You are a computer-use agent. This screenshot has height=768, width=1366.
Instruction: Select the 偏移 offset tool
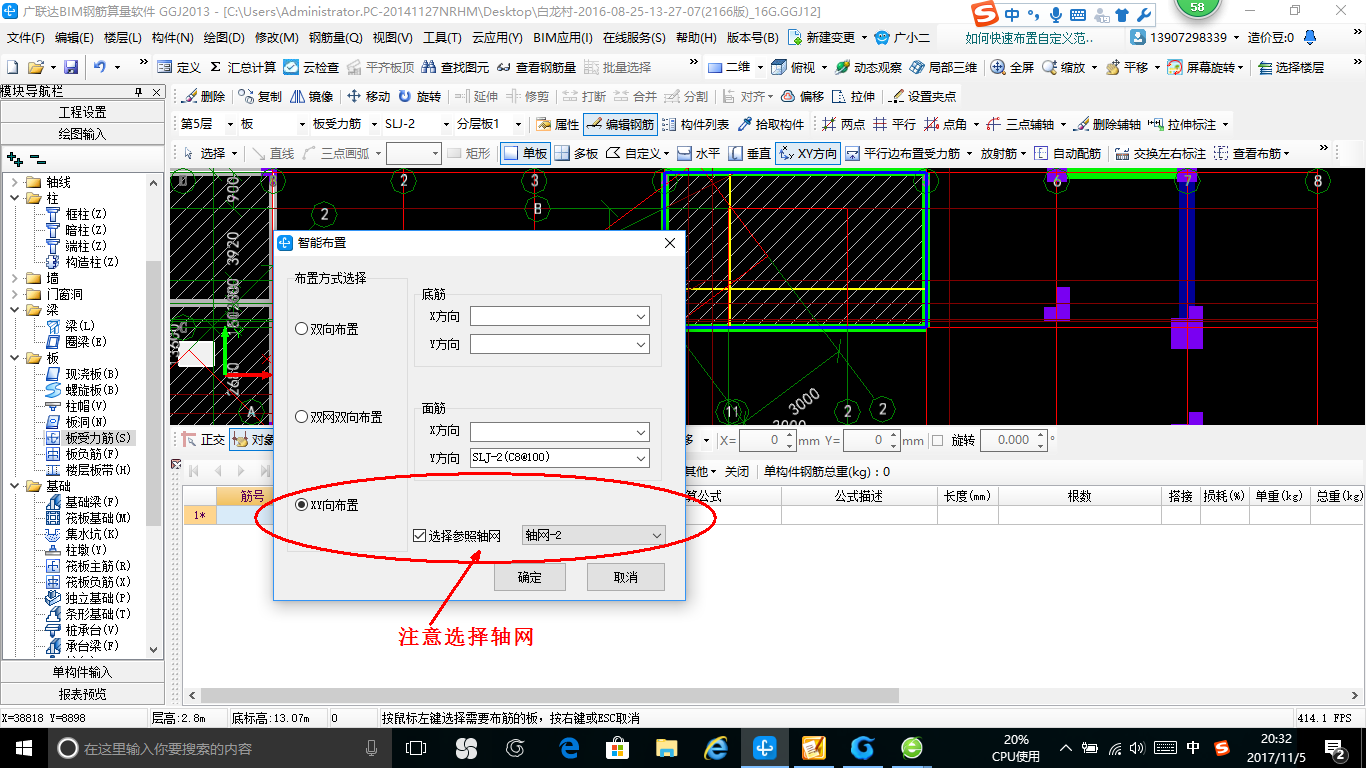802,96
